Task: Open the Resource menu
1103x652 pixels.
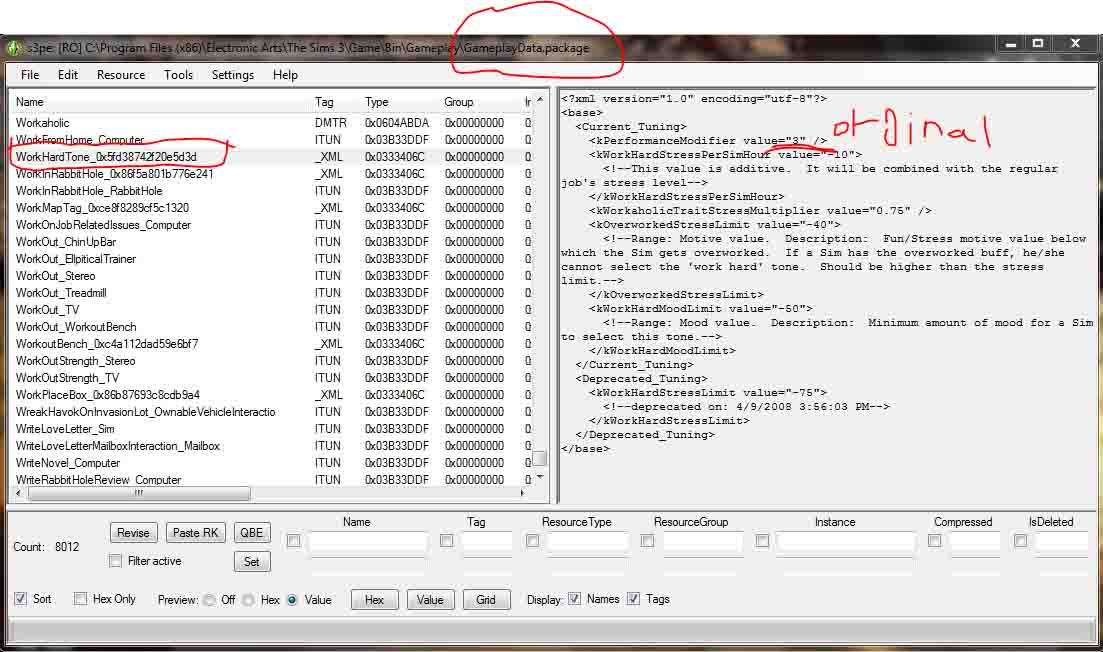Action: click(121, 75)
